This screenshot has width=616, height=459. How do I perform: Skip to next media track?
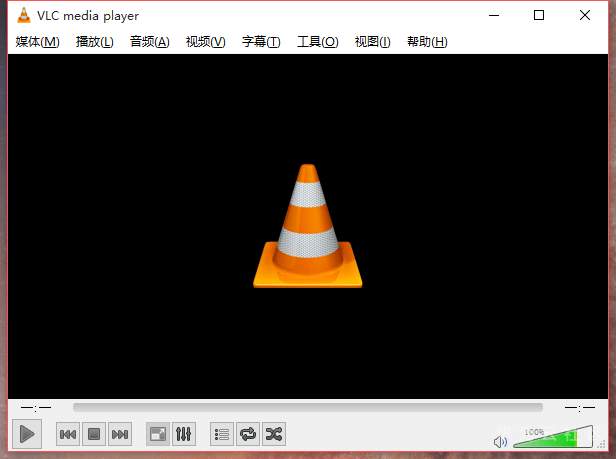[x=120, y=434]
